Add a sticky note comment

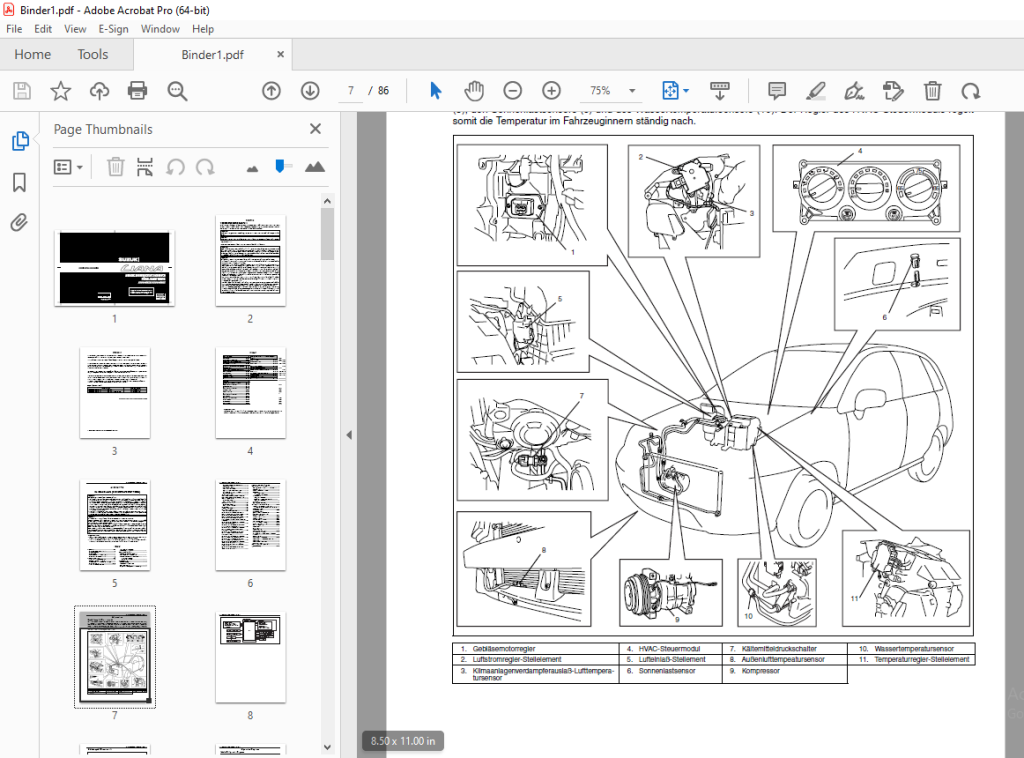776,91
